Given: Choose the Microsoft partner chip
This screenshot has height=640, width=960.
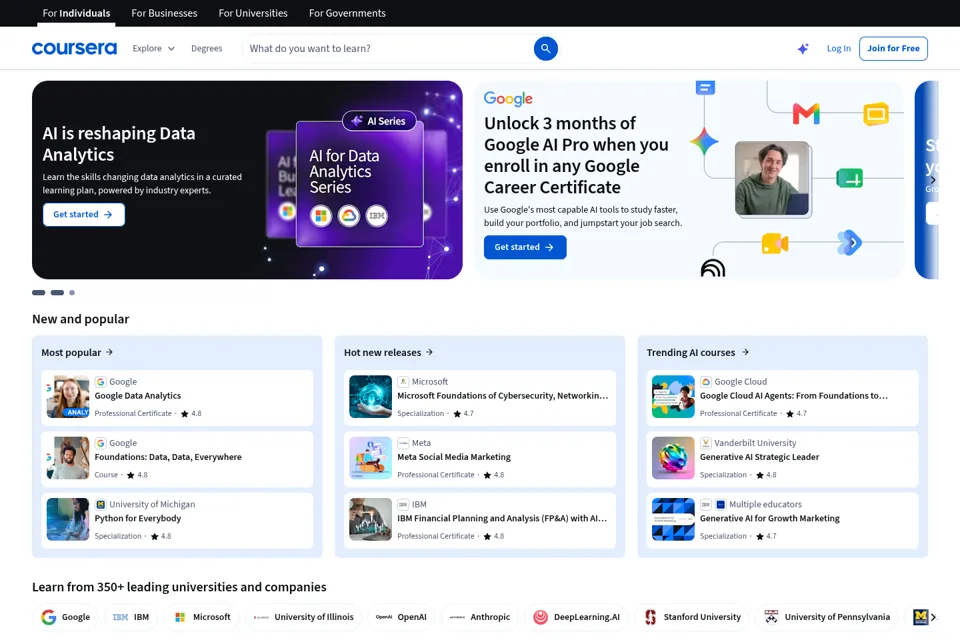Looking at the screenshot, I should click(202, 617).
